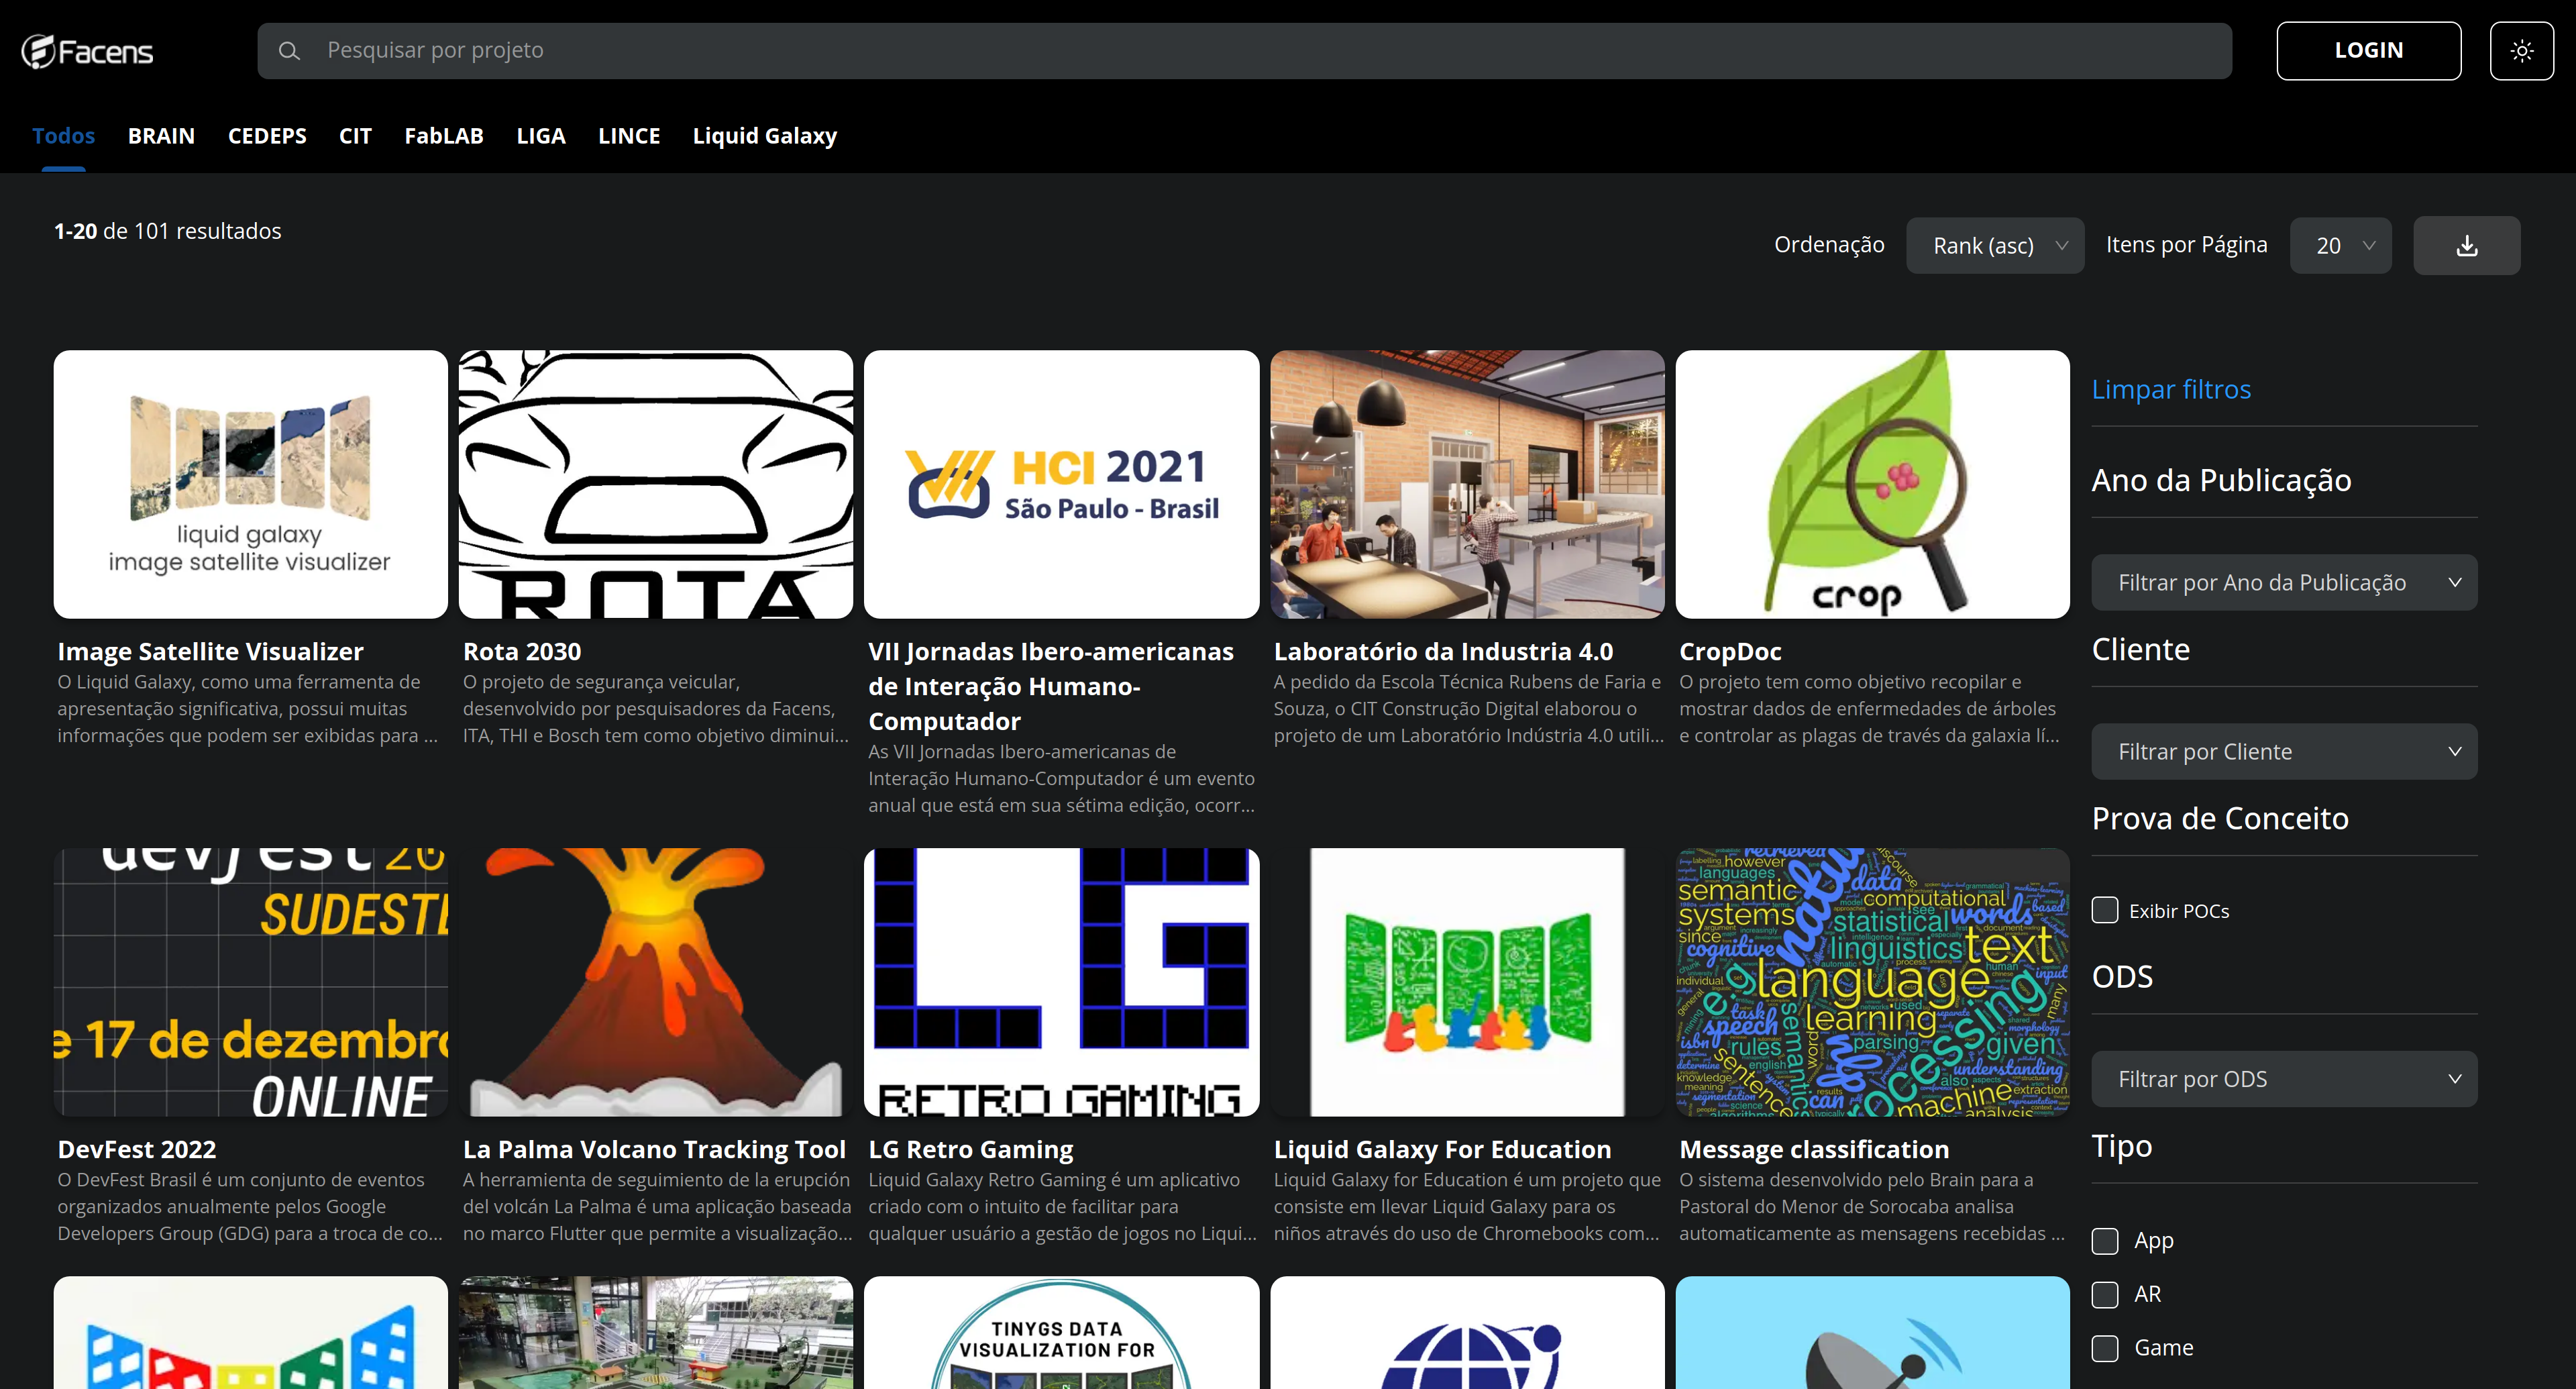Open the Laboratório da Industria 4.0 thumbnail
Image resolution: width=2576 pixels, height=1389 pixels.
coord(1467,484)
